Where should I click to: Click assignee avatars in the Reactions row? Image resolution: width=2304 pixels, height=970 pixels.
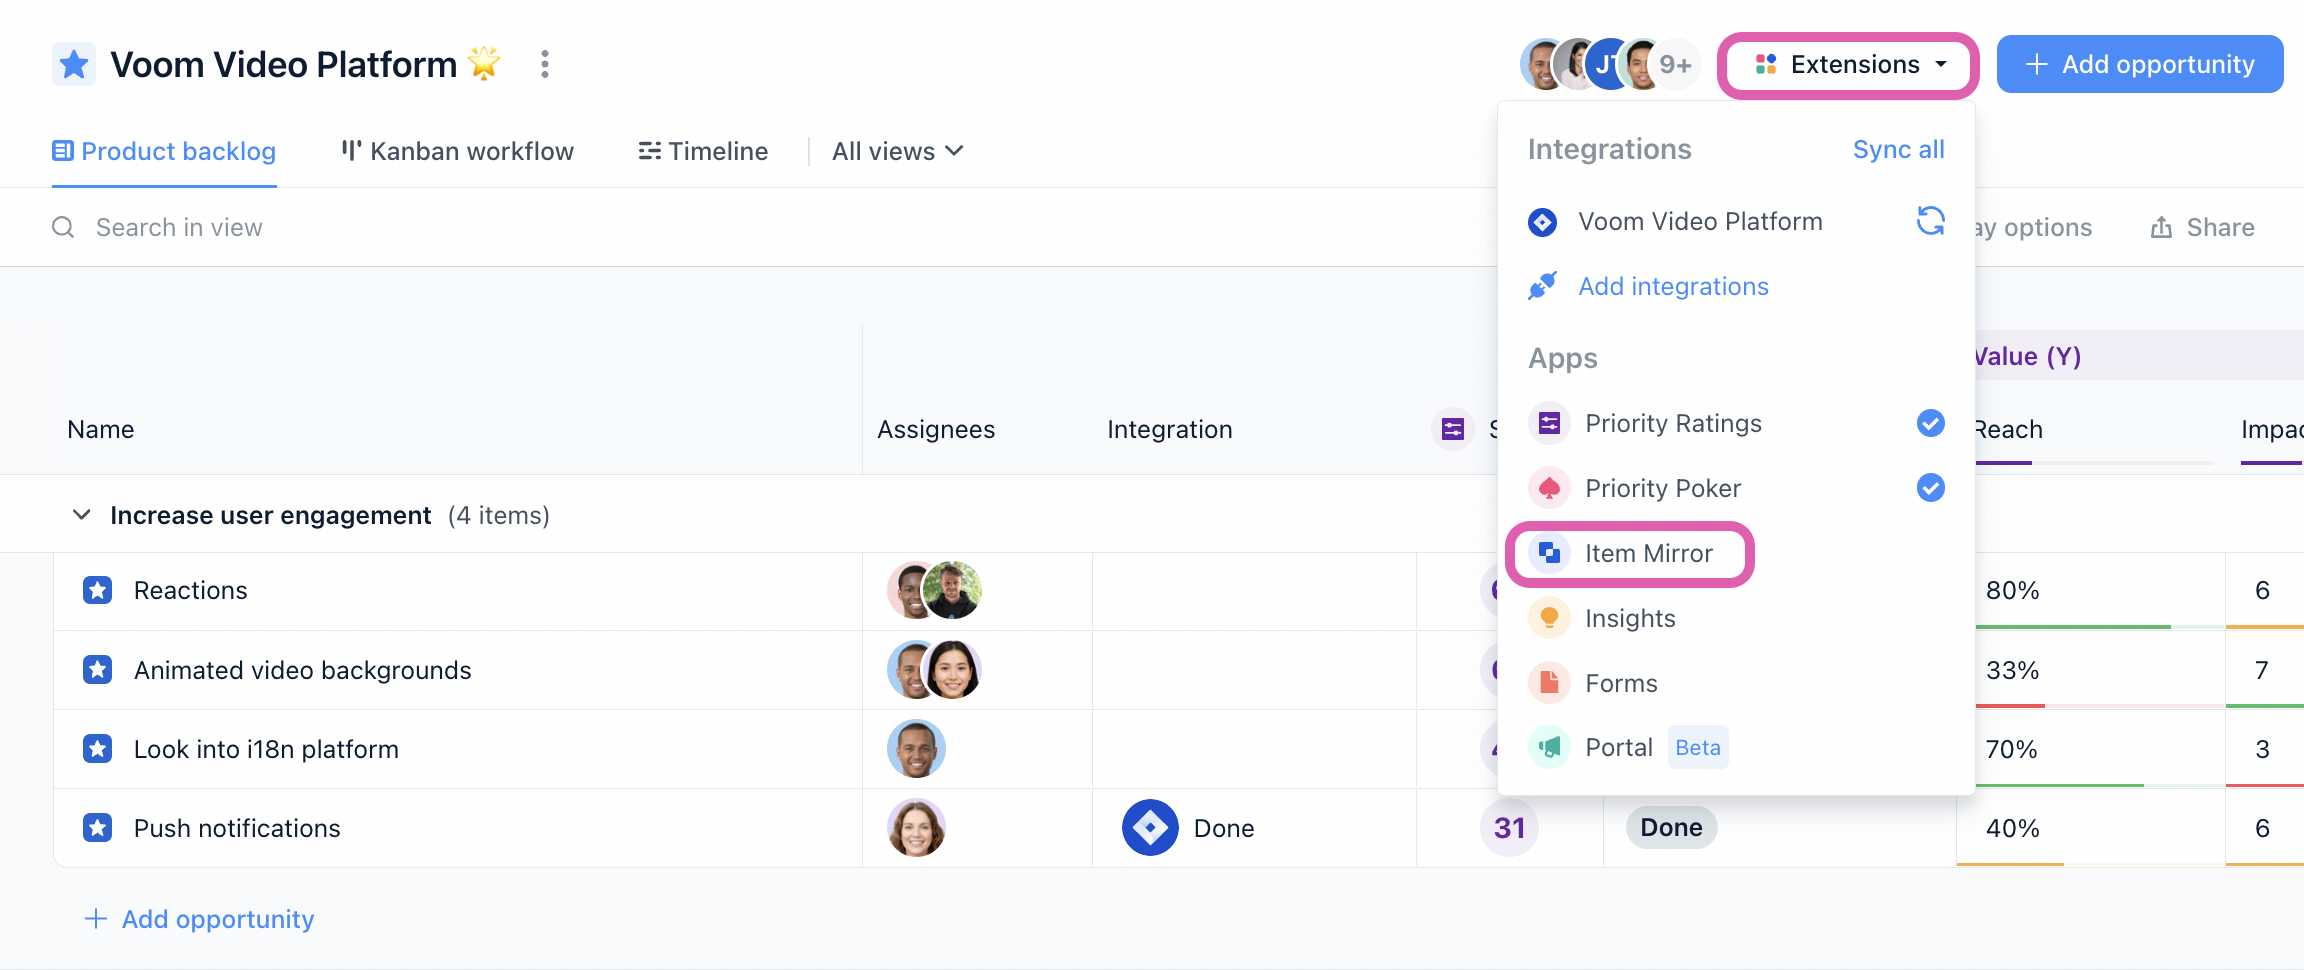coord(934,590)
